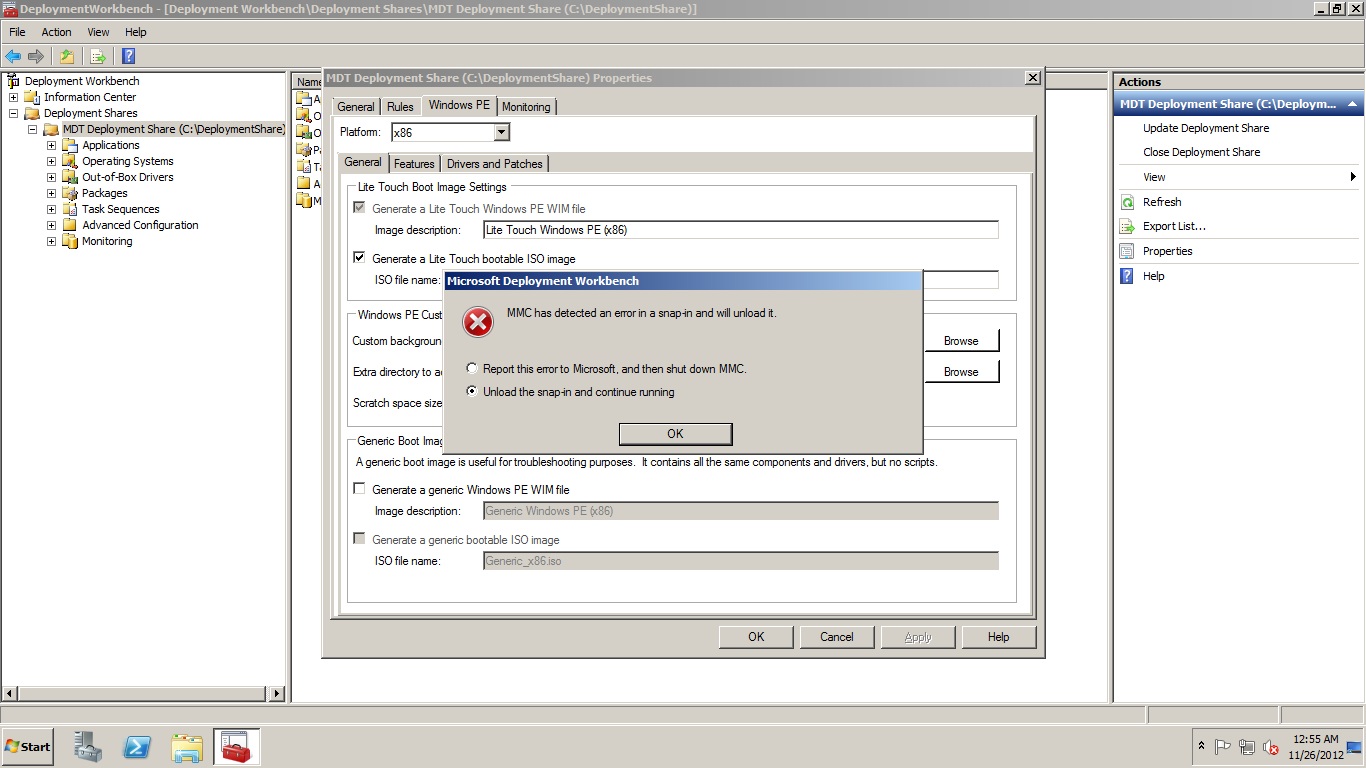Expand the View submenu arrow in Actions
The height and width of the screenshot is (768, 1366).
1353,177
